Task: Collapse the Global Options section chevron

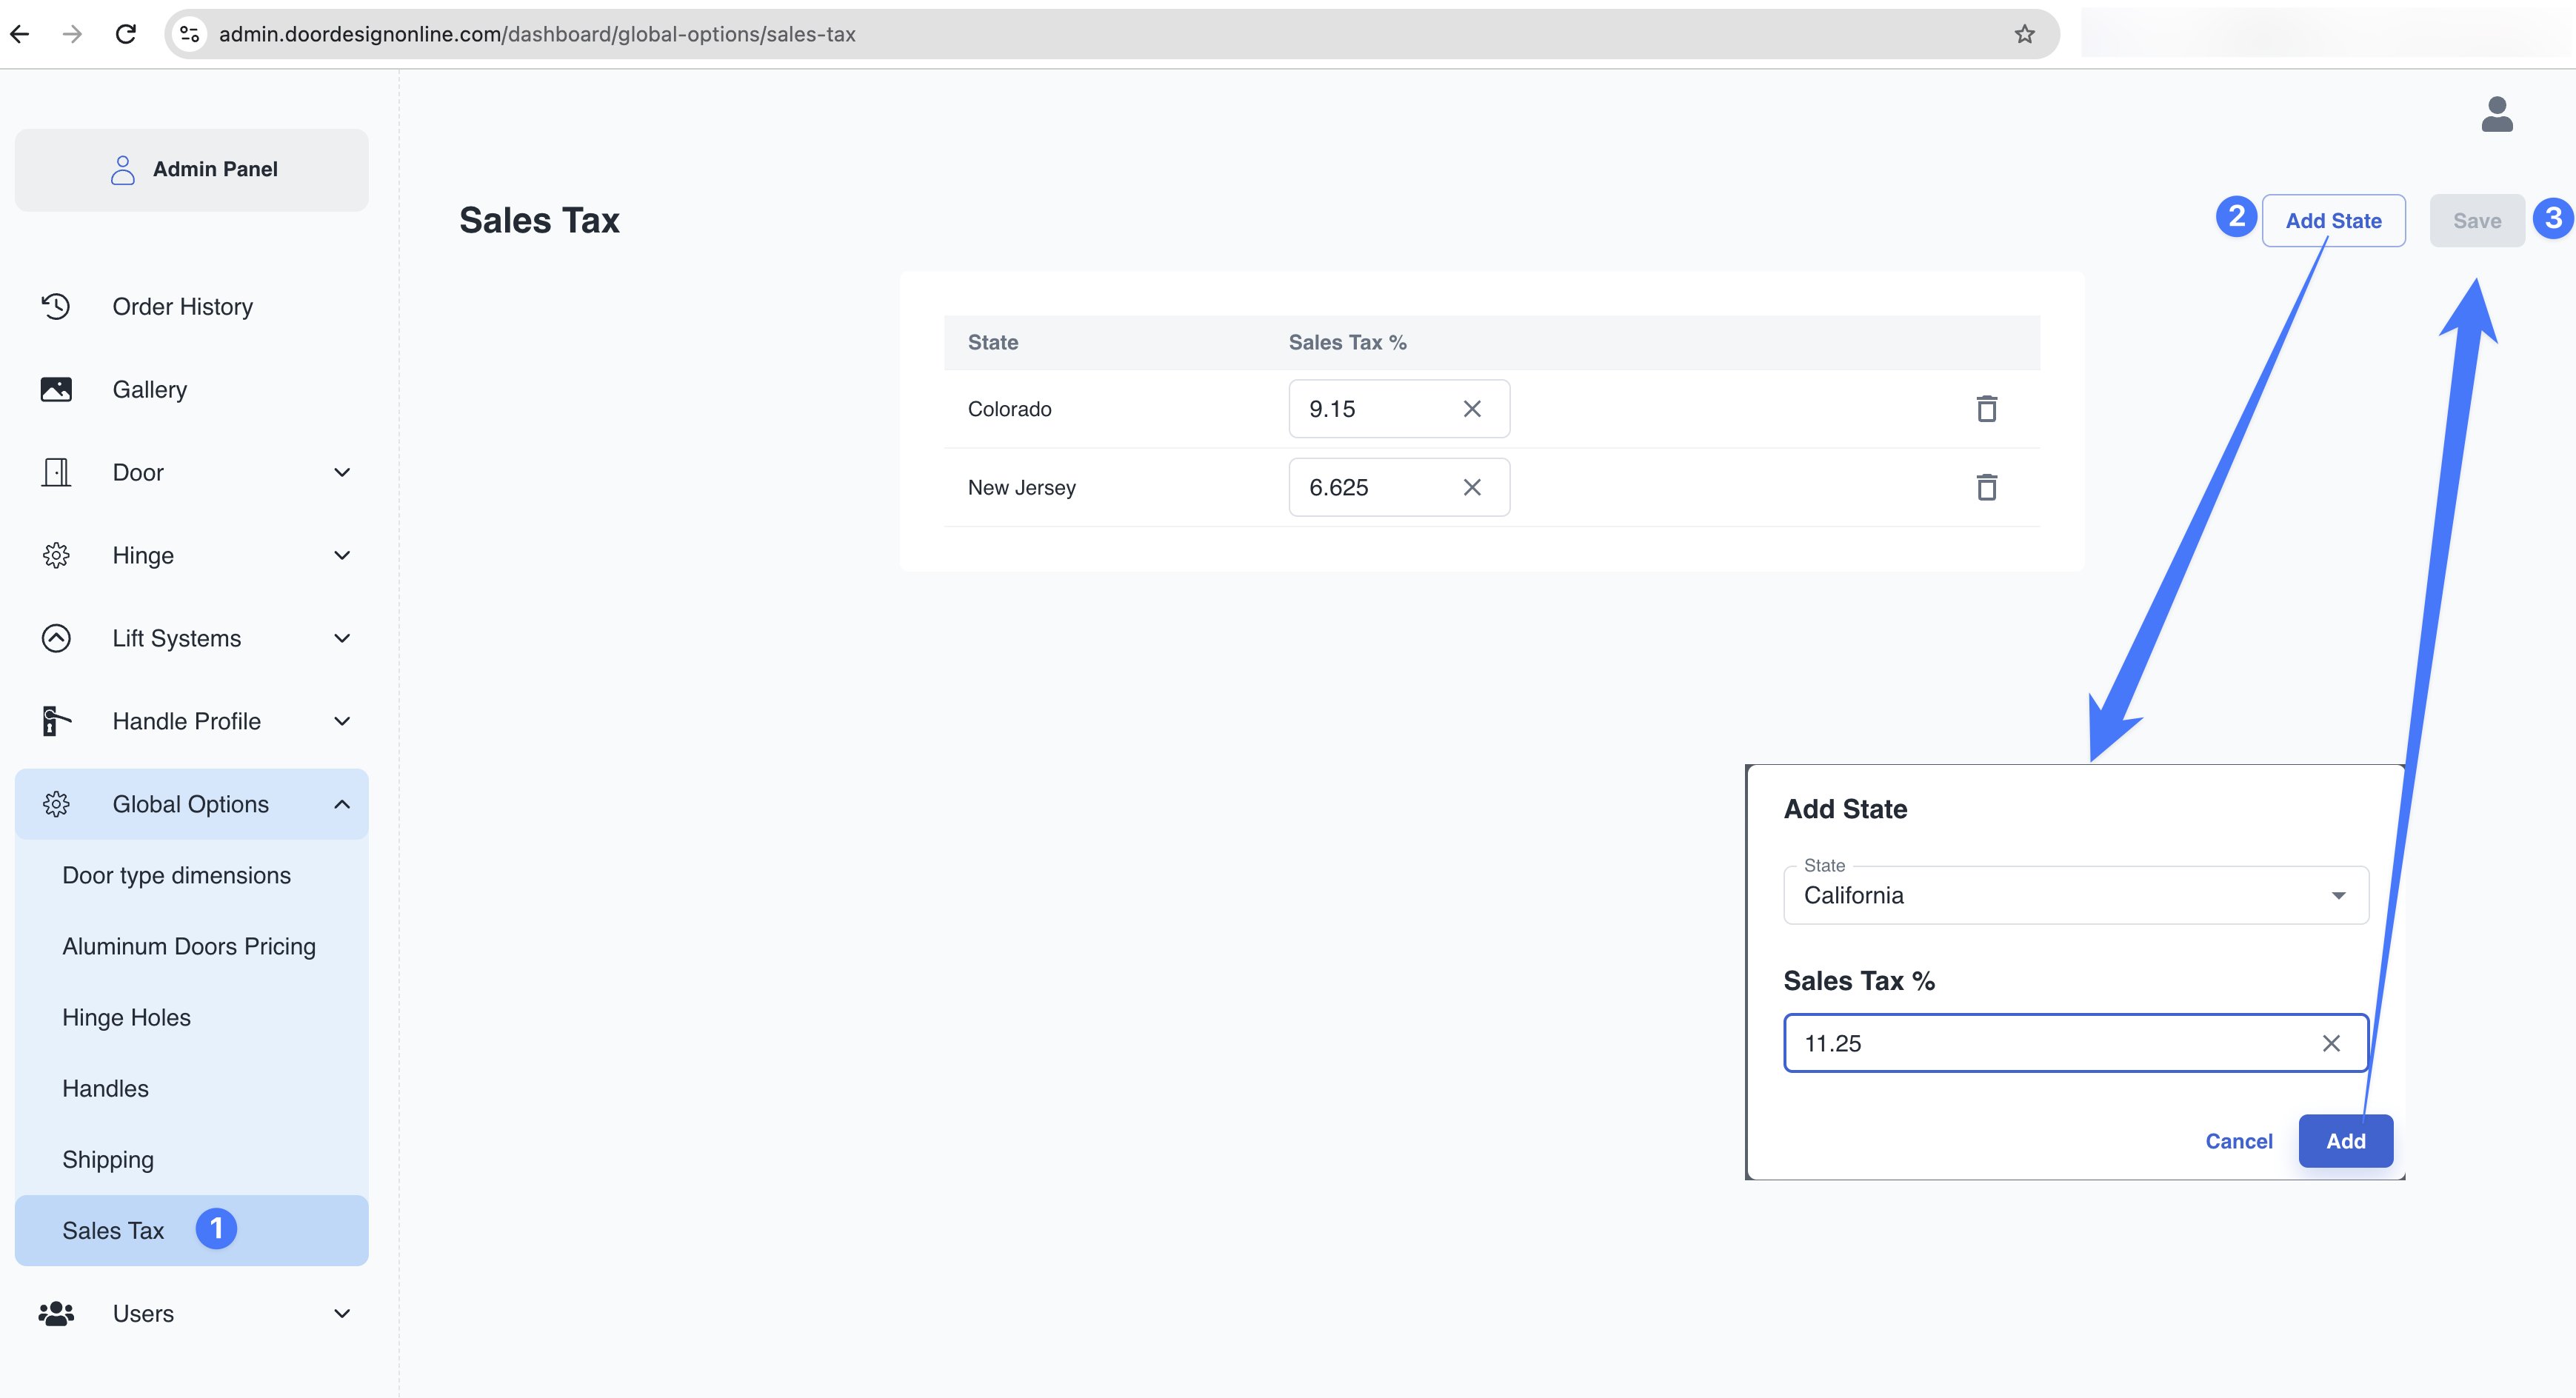Action: coord(342,804)
